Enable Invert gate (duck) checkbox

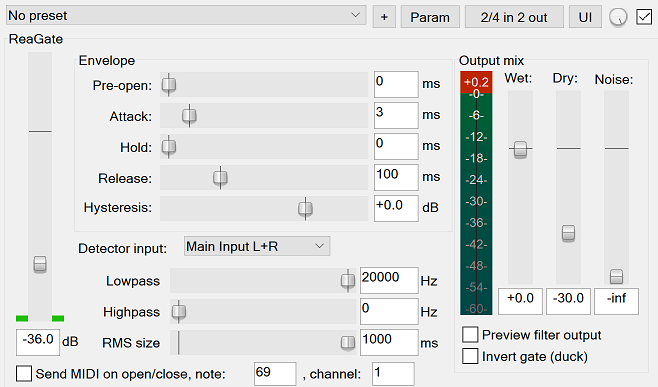470,356
